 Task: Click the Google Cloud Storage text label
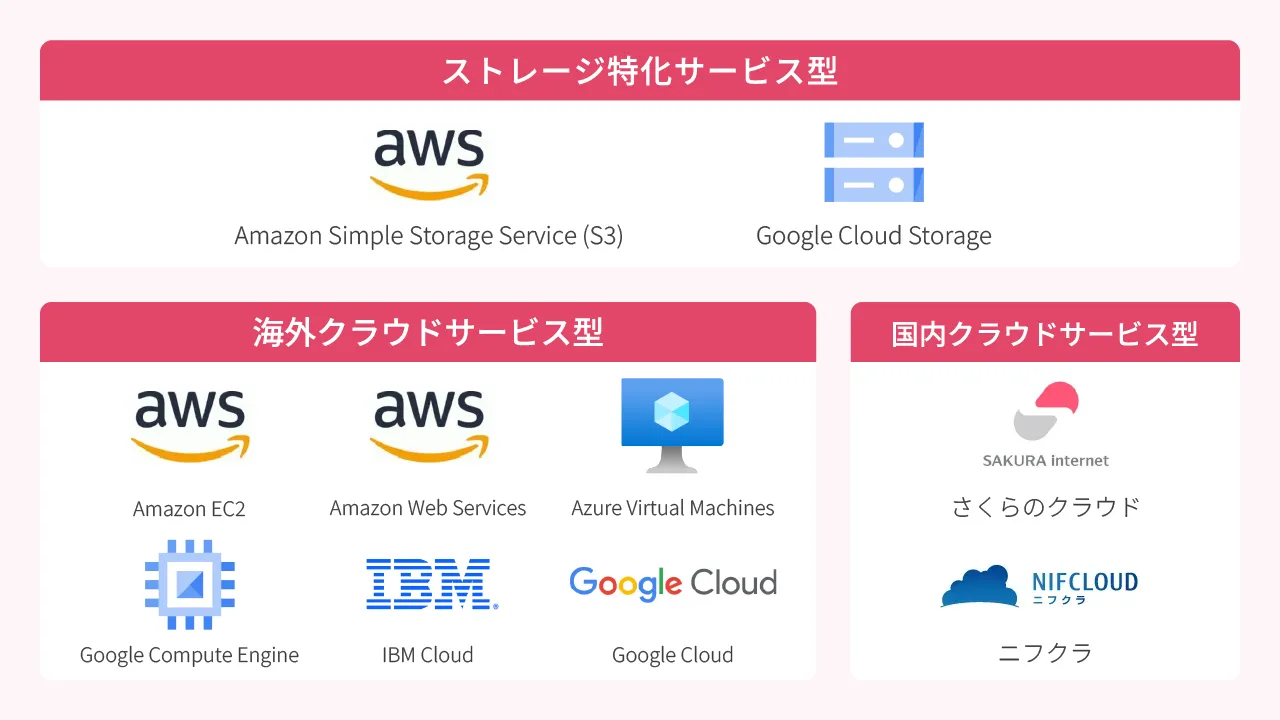[x=874, y=236]
